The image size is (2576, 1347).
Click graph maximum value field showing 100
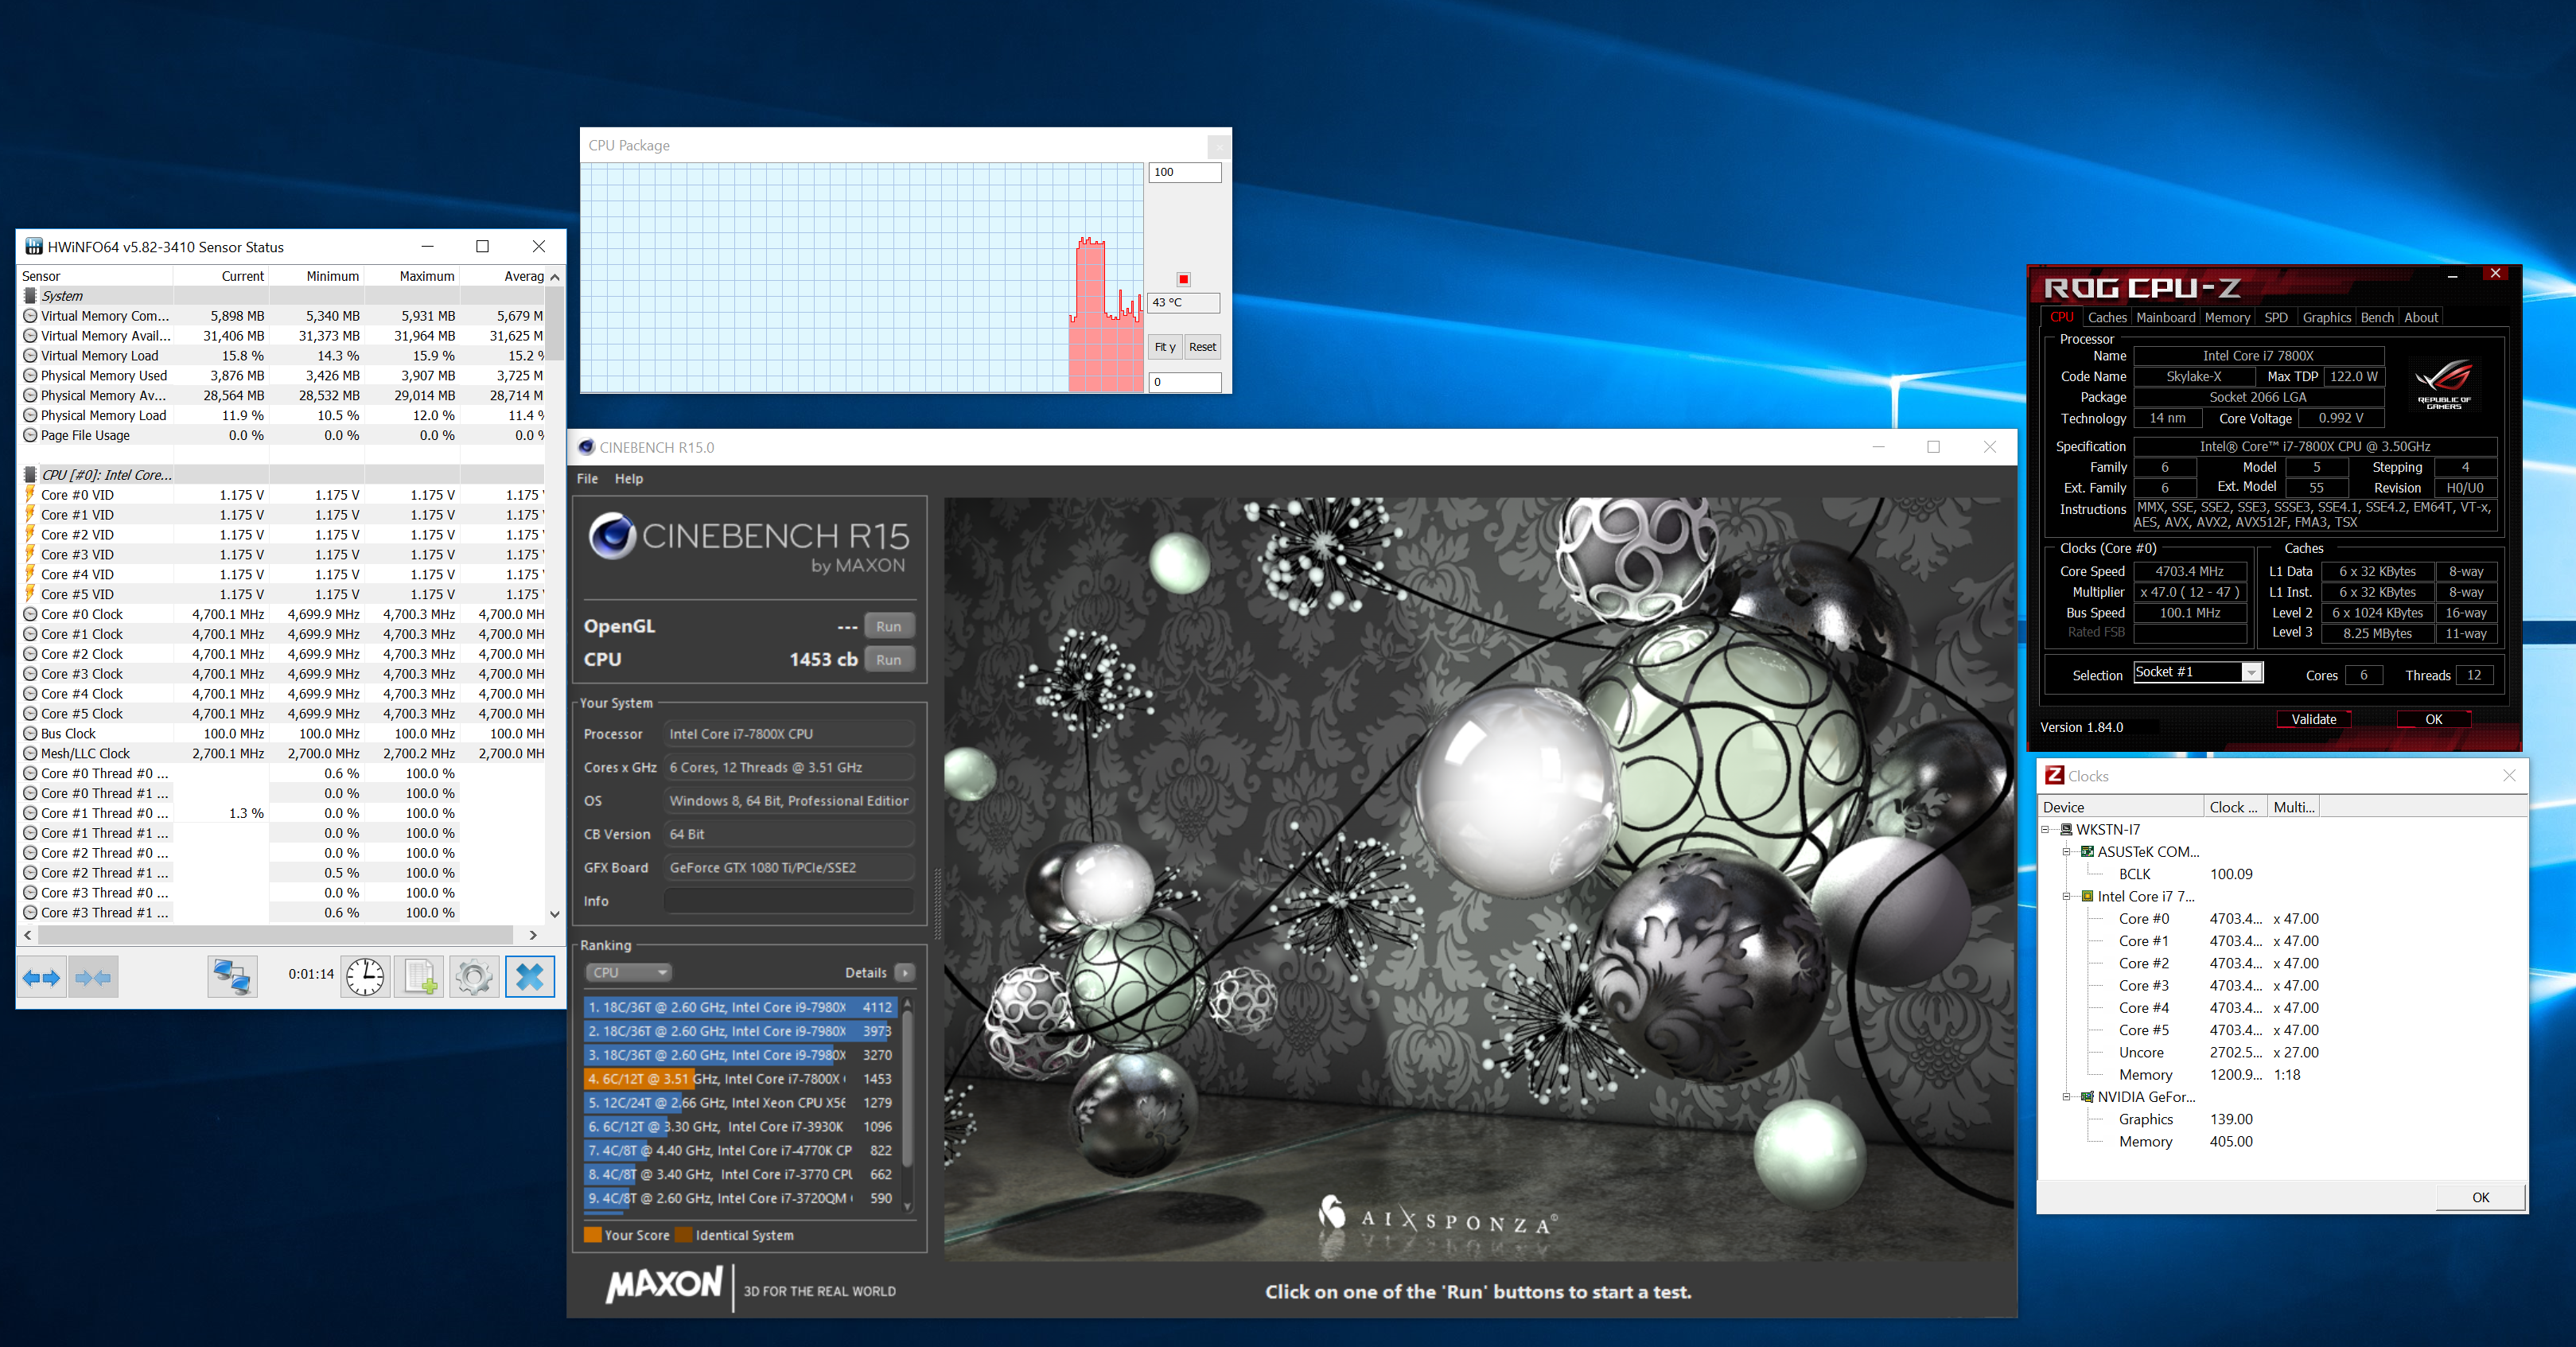[x=1184, y=172]
